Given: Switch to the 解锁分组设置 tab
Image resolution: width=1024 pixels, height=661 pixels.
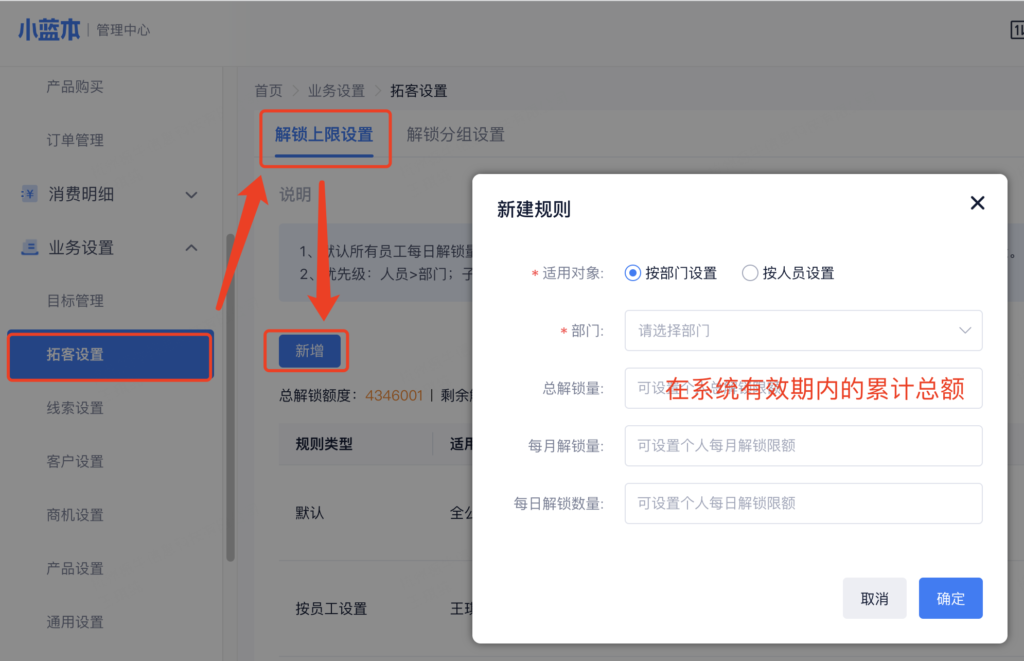Looking at the screenshot, I should pyautogui.click(x=455, y=134).
